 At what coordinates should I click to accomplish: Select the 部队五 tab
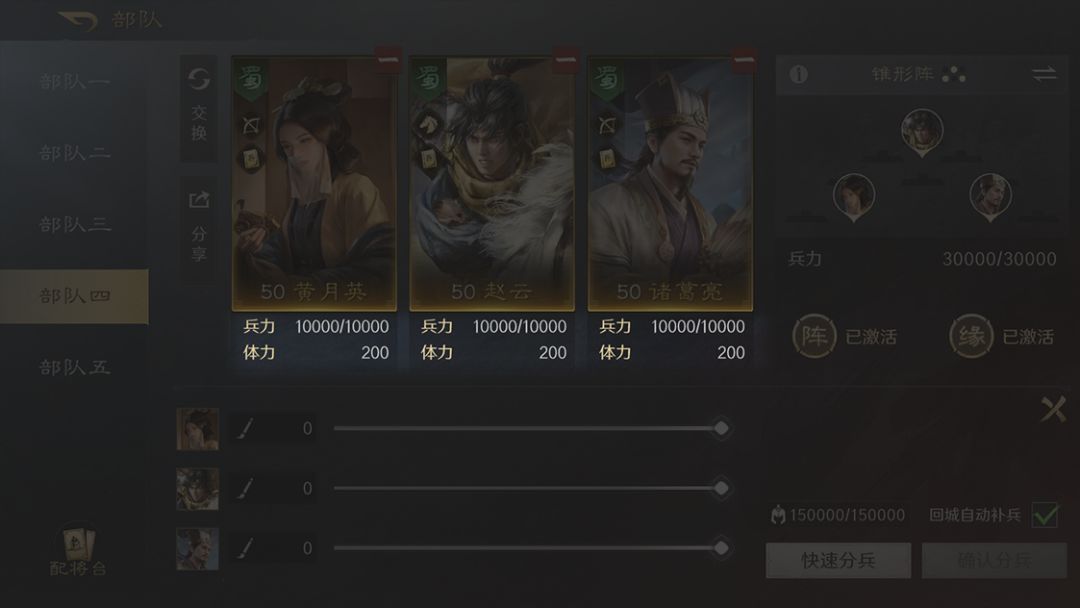pyautogui.click(x=74, y=367)
